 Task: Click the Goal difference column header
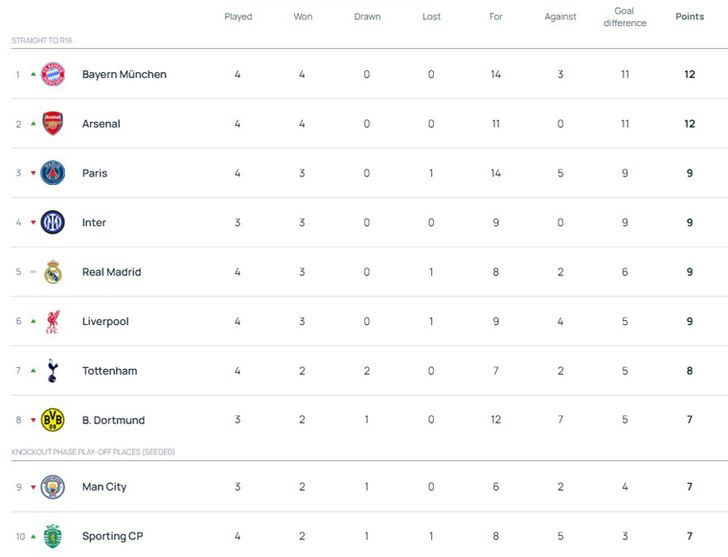pyautogui.click(x=624, y=17)
